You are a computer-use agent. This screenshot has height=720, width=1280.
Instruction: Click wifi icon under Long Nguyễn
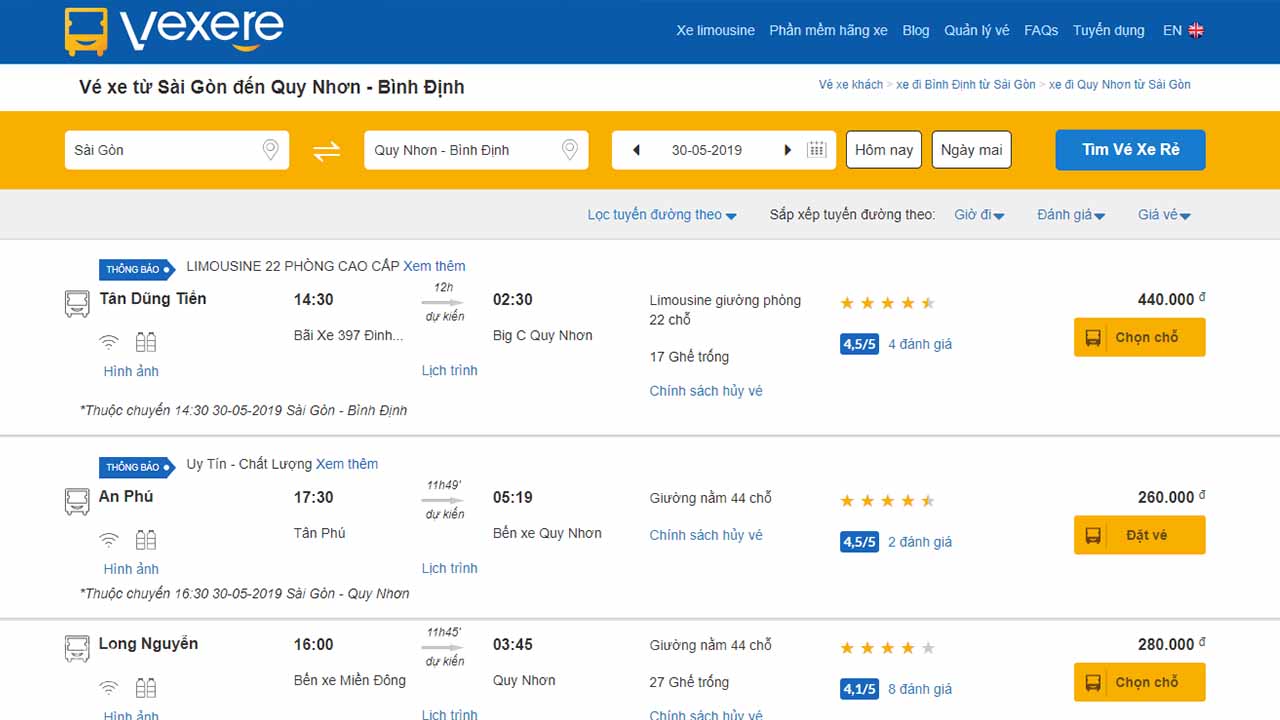coord(109,688)
